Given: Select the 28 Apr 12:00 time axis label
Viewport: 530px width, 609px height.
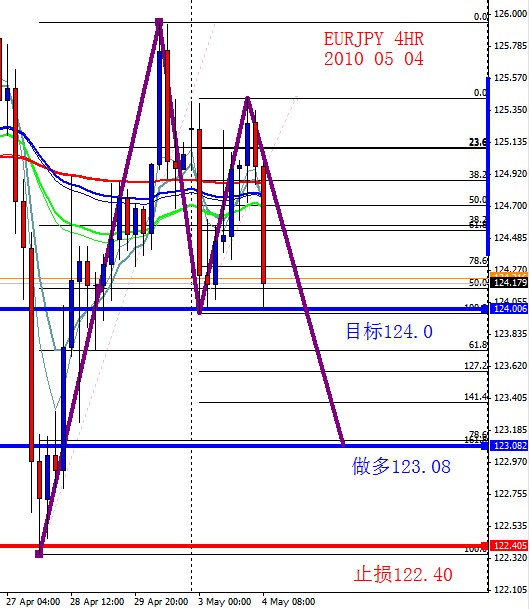Looking at the screenshot, I should [x=97, y=602].
